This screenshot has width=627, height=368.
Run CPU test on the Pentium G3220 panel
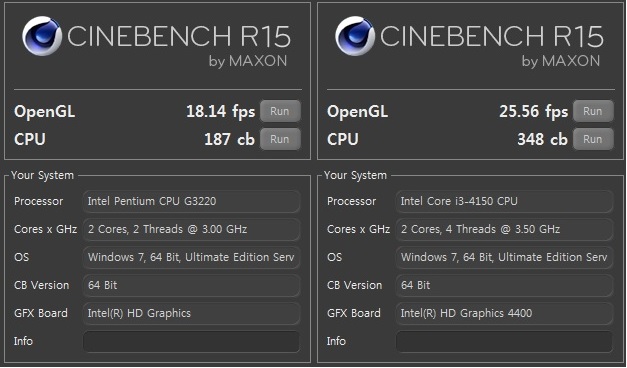coord(280,139)
